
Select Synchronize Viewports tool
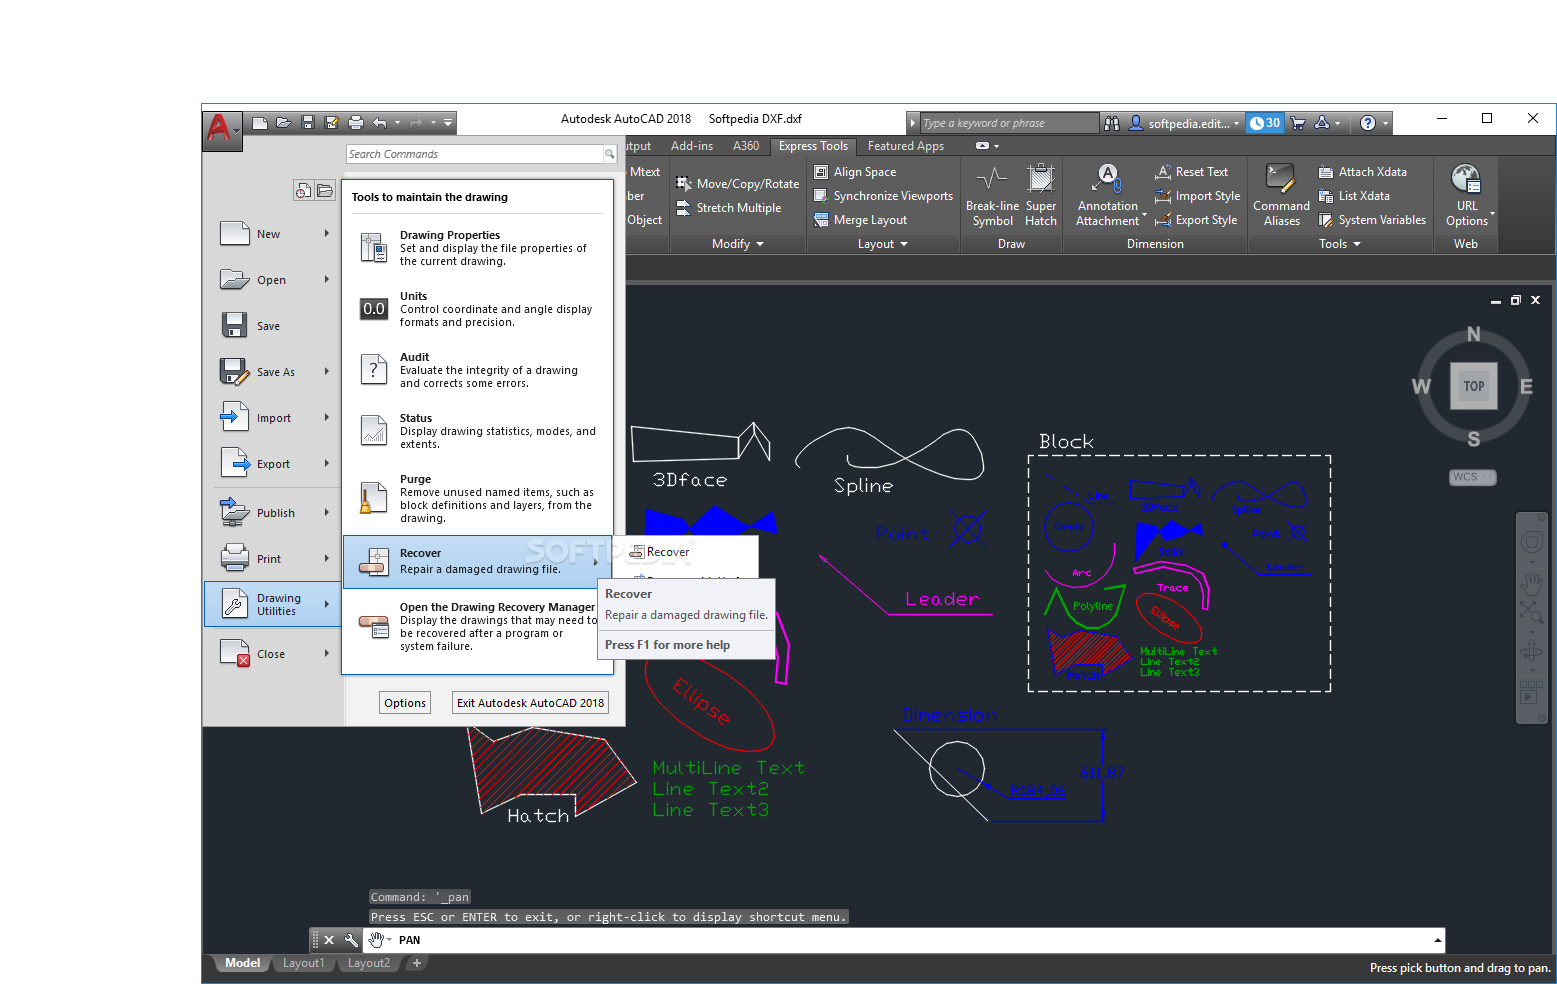point(884,196)
